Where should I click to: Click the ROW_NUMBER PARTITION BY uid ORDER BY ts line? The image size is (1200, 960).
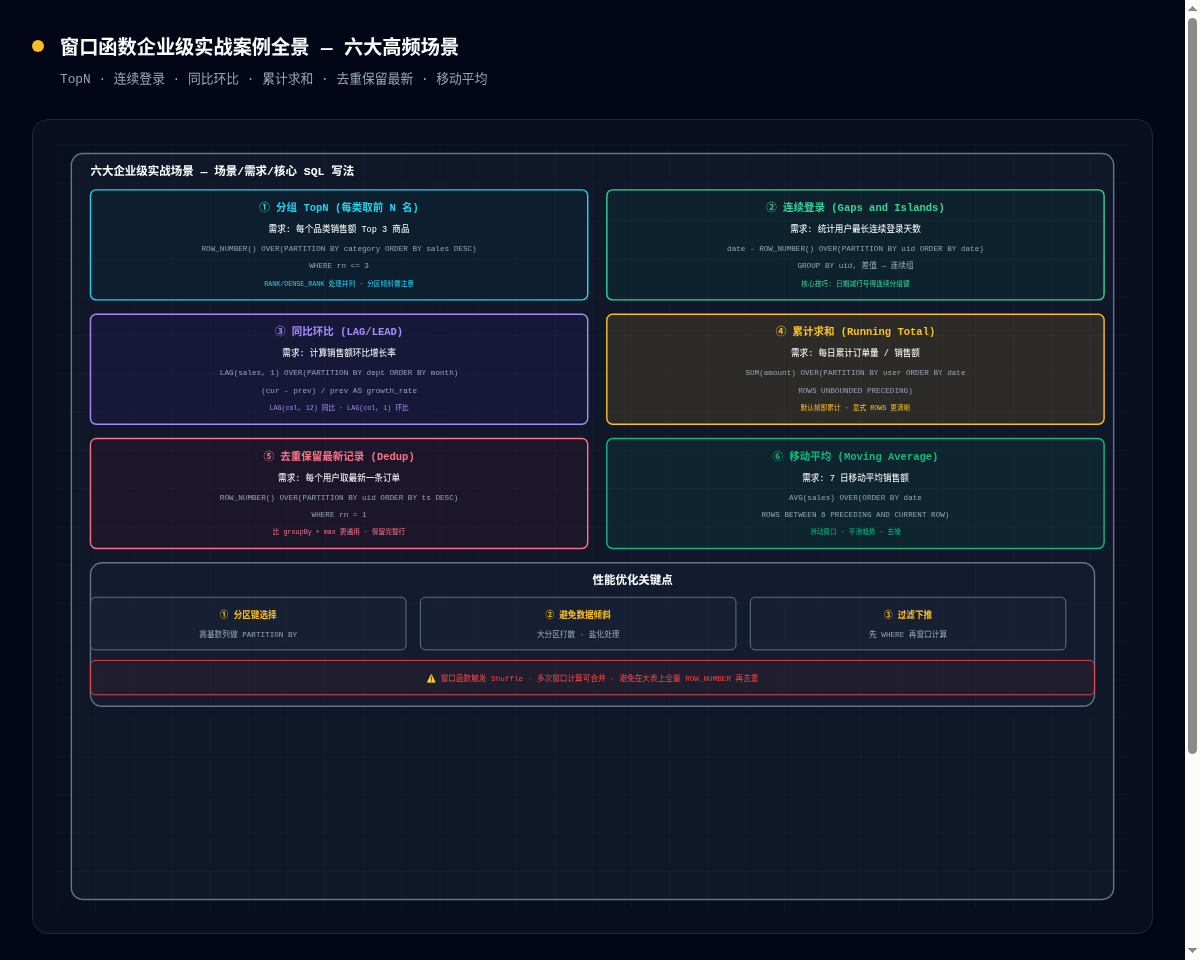point(339,497)
